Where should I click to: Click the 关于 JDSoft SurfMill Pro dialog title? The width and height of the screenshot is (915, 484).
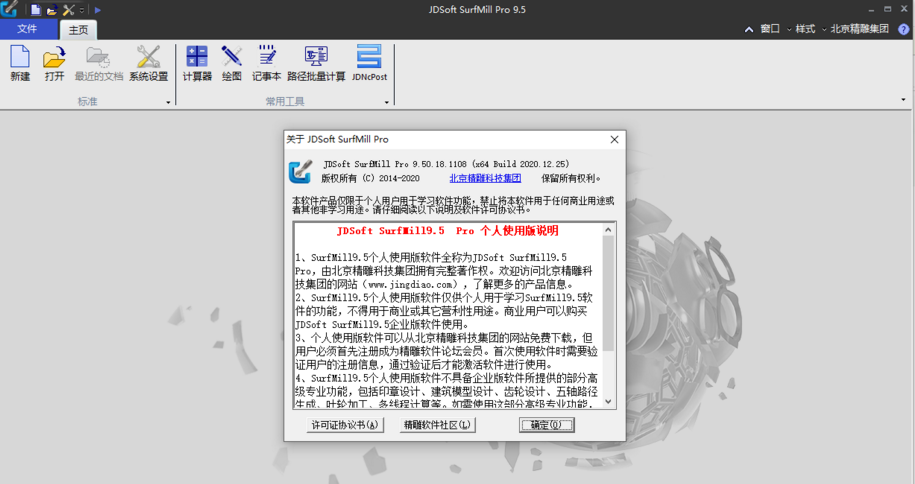[337, 140]
